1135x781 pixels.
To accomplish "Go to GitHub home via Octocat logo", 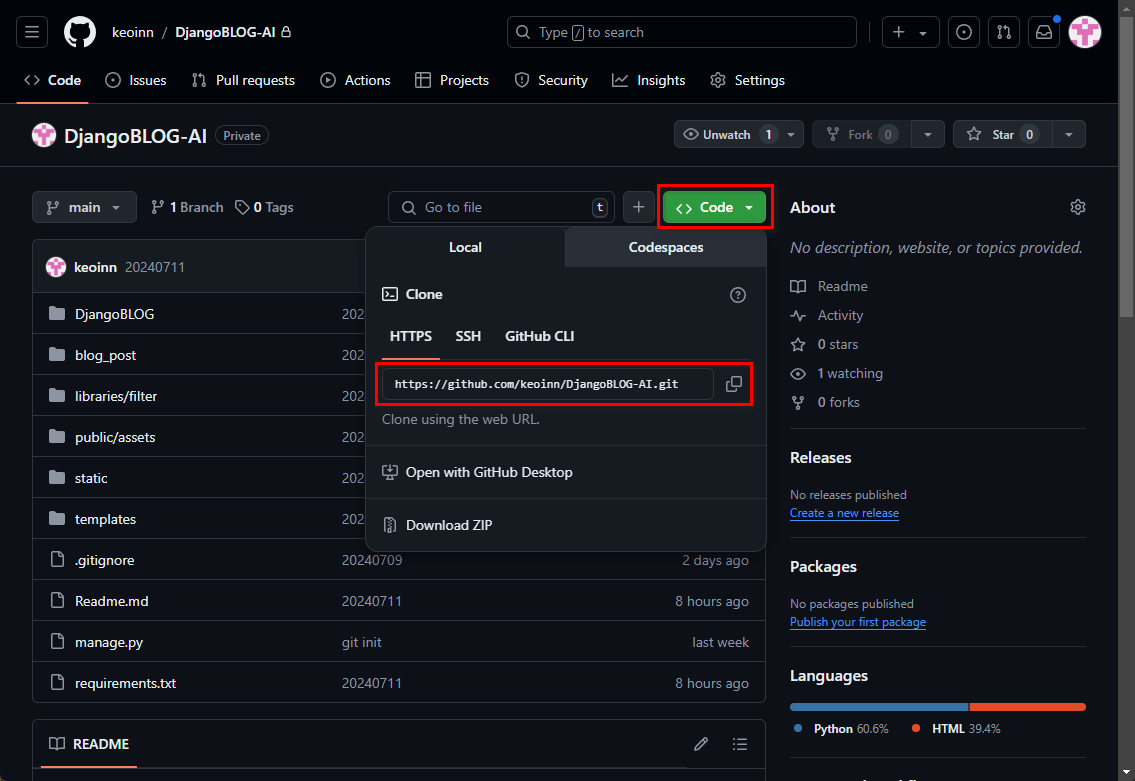I will tap(80, 32).
